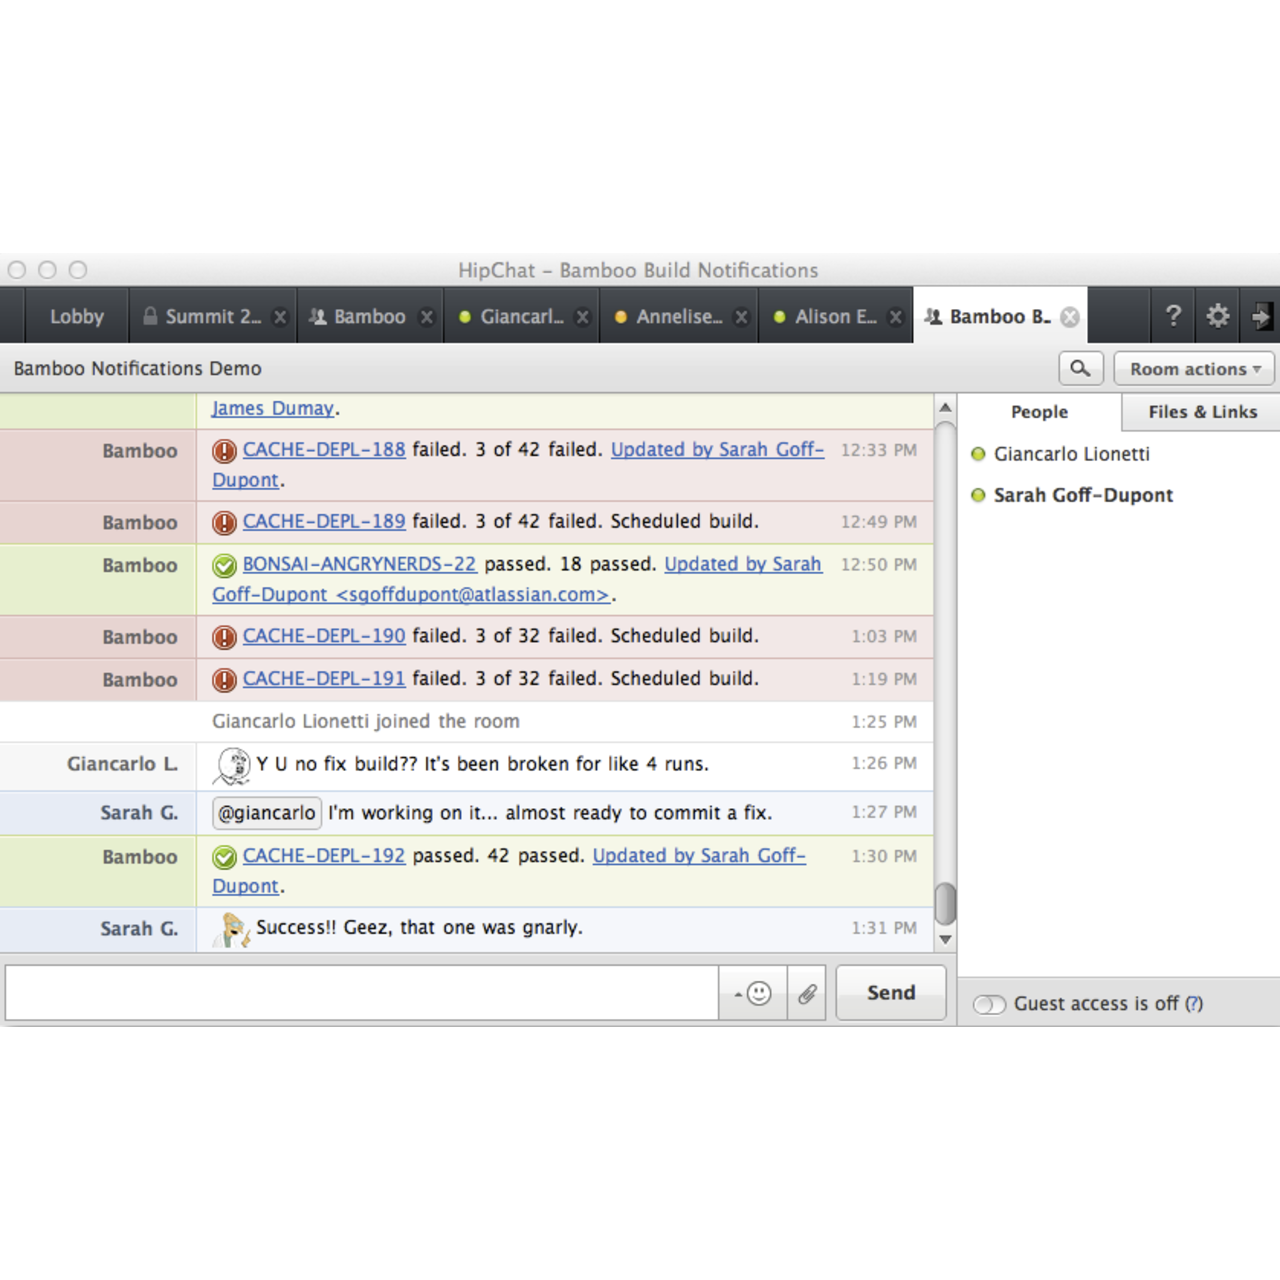This screenshot has height=1280, width=1280.
Task: Click the success emoticon in Sarah's message
Action: [233, 930]
